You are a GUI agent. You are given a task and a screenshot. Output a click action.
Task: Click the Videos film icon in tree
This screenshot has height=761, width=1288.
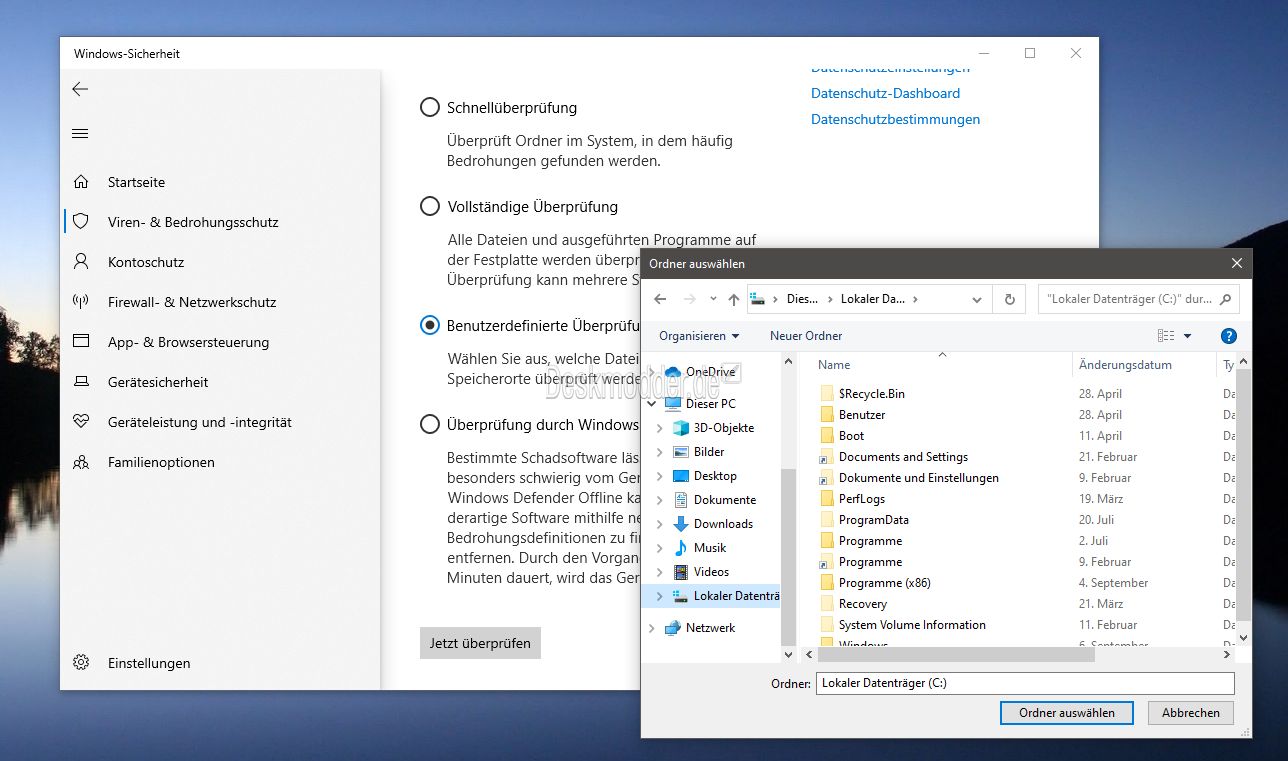pyautogui.click(x=681, y=572)
